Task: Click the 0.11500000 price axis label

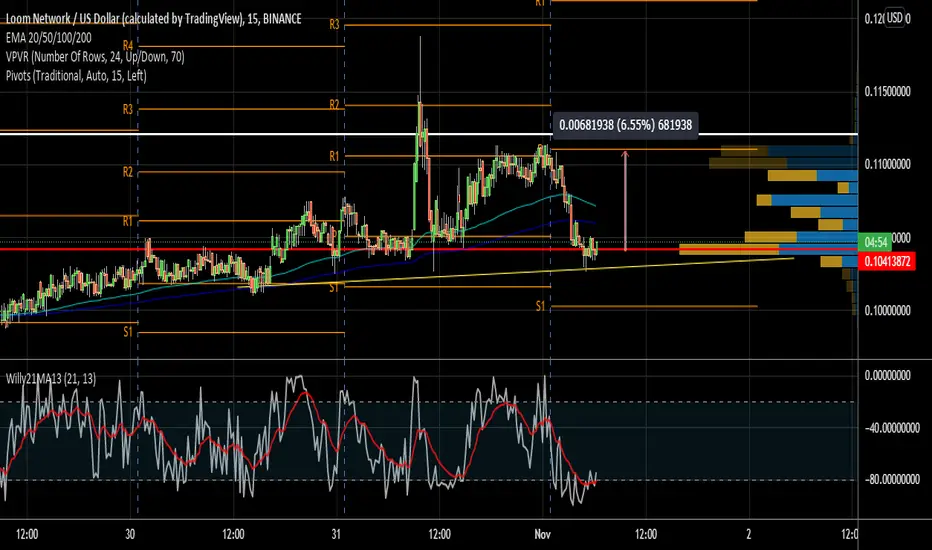Action: 887,92
